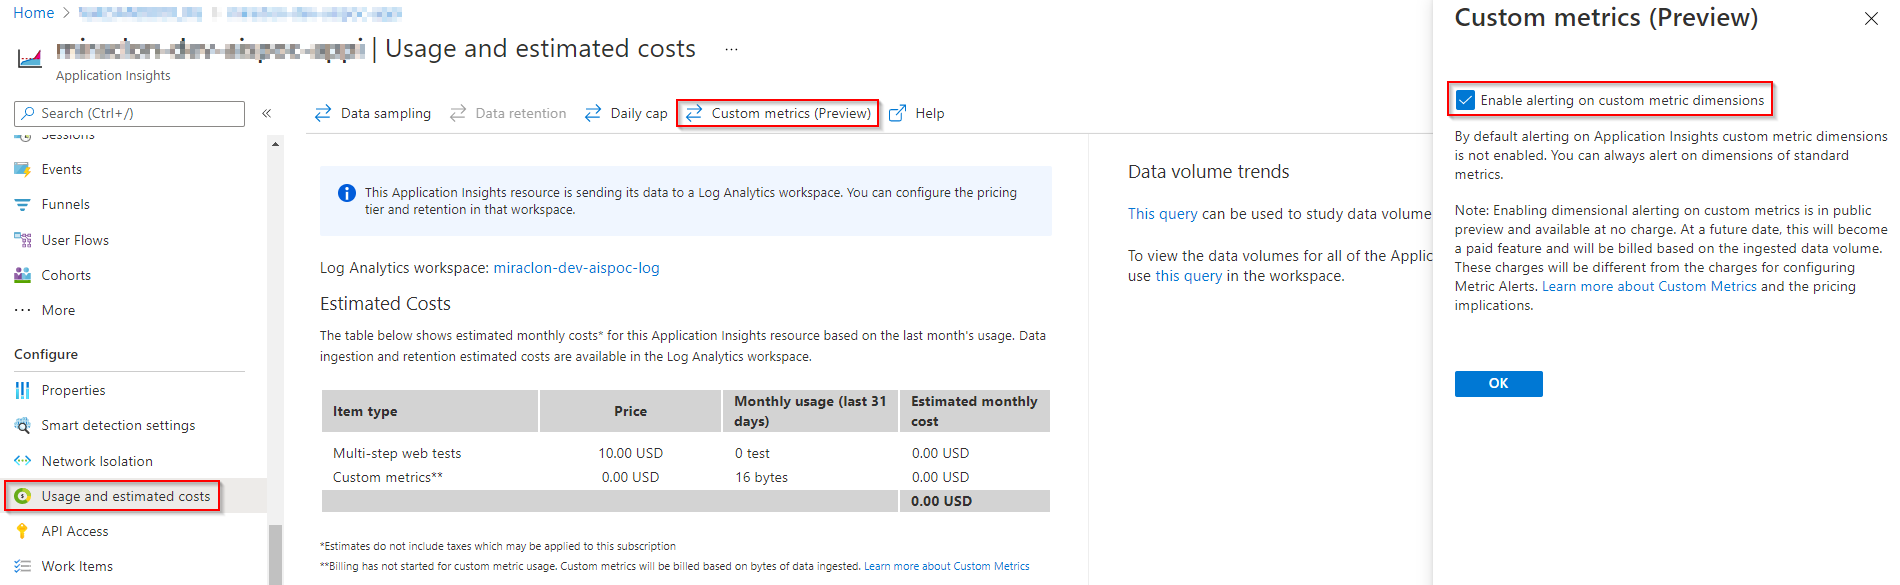
Task: Open the More sidebar entry
Action: (58, 310)
